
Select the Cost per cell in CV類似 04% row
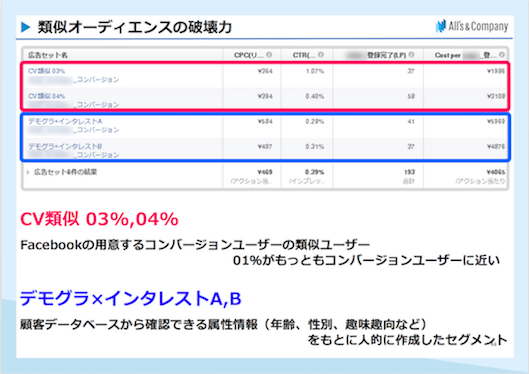496,96
